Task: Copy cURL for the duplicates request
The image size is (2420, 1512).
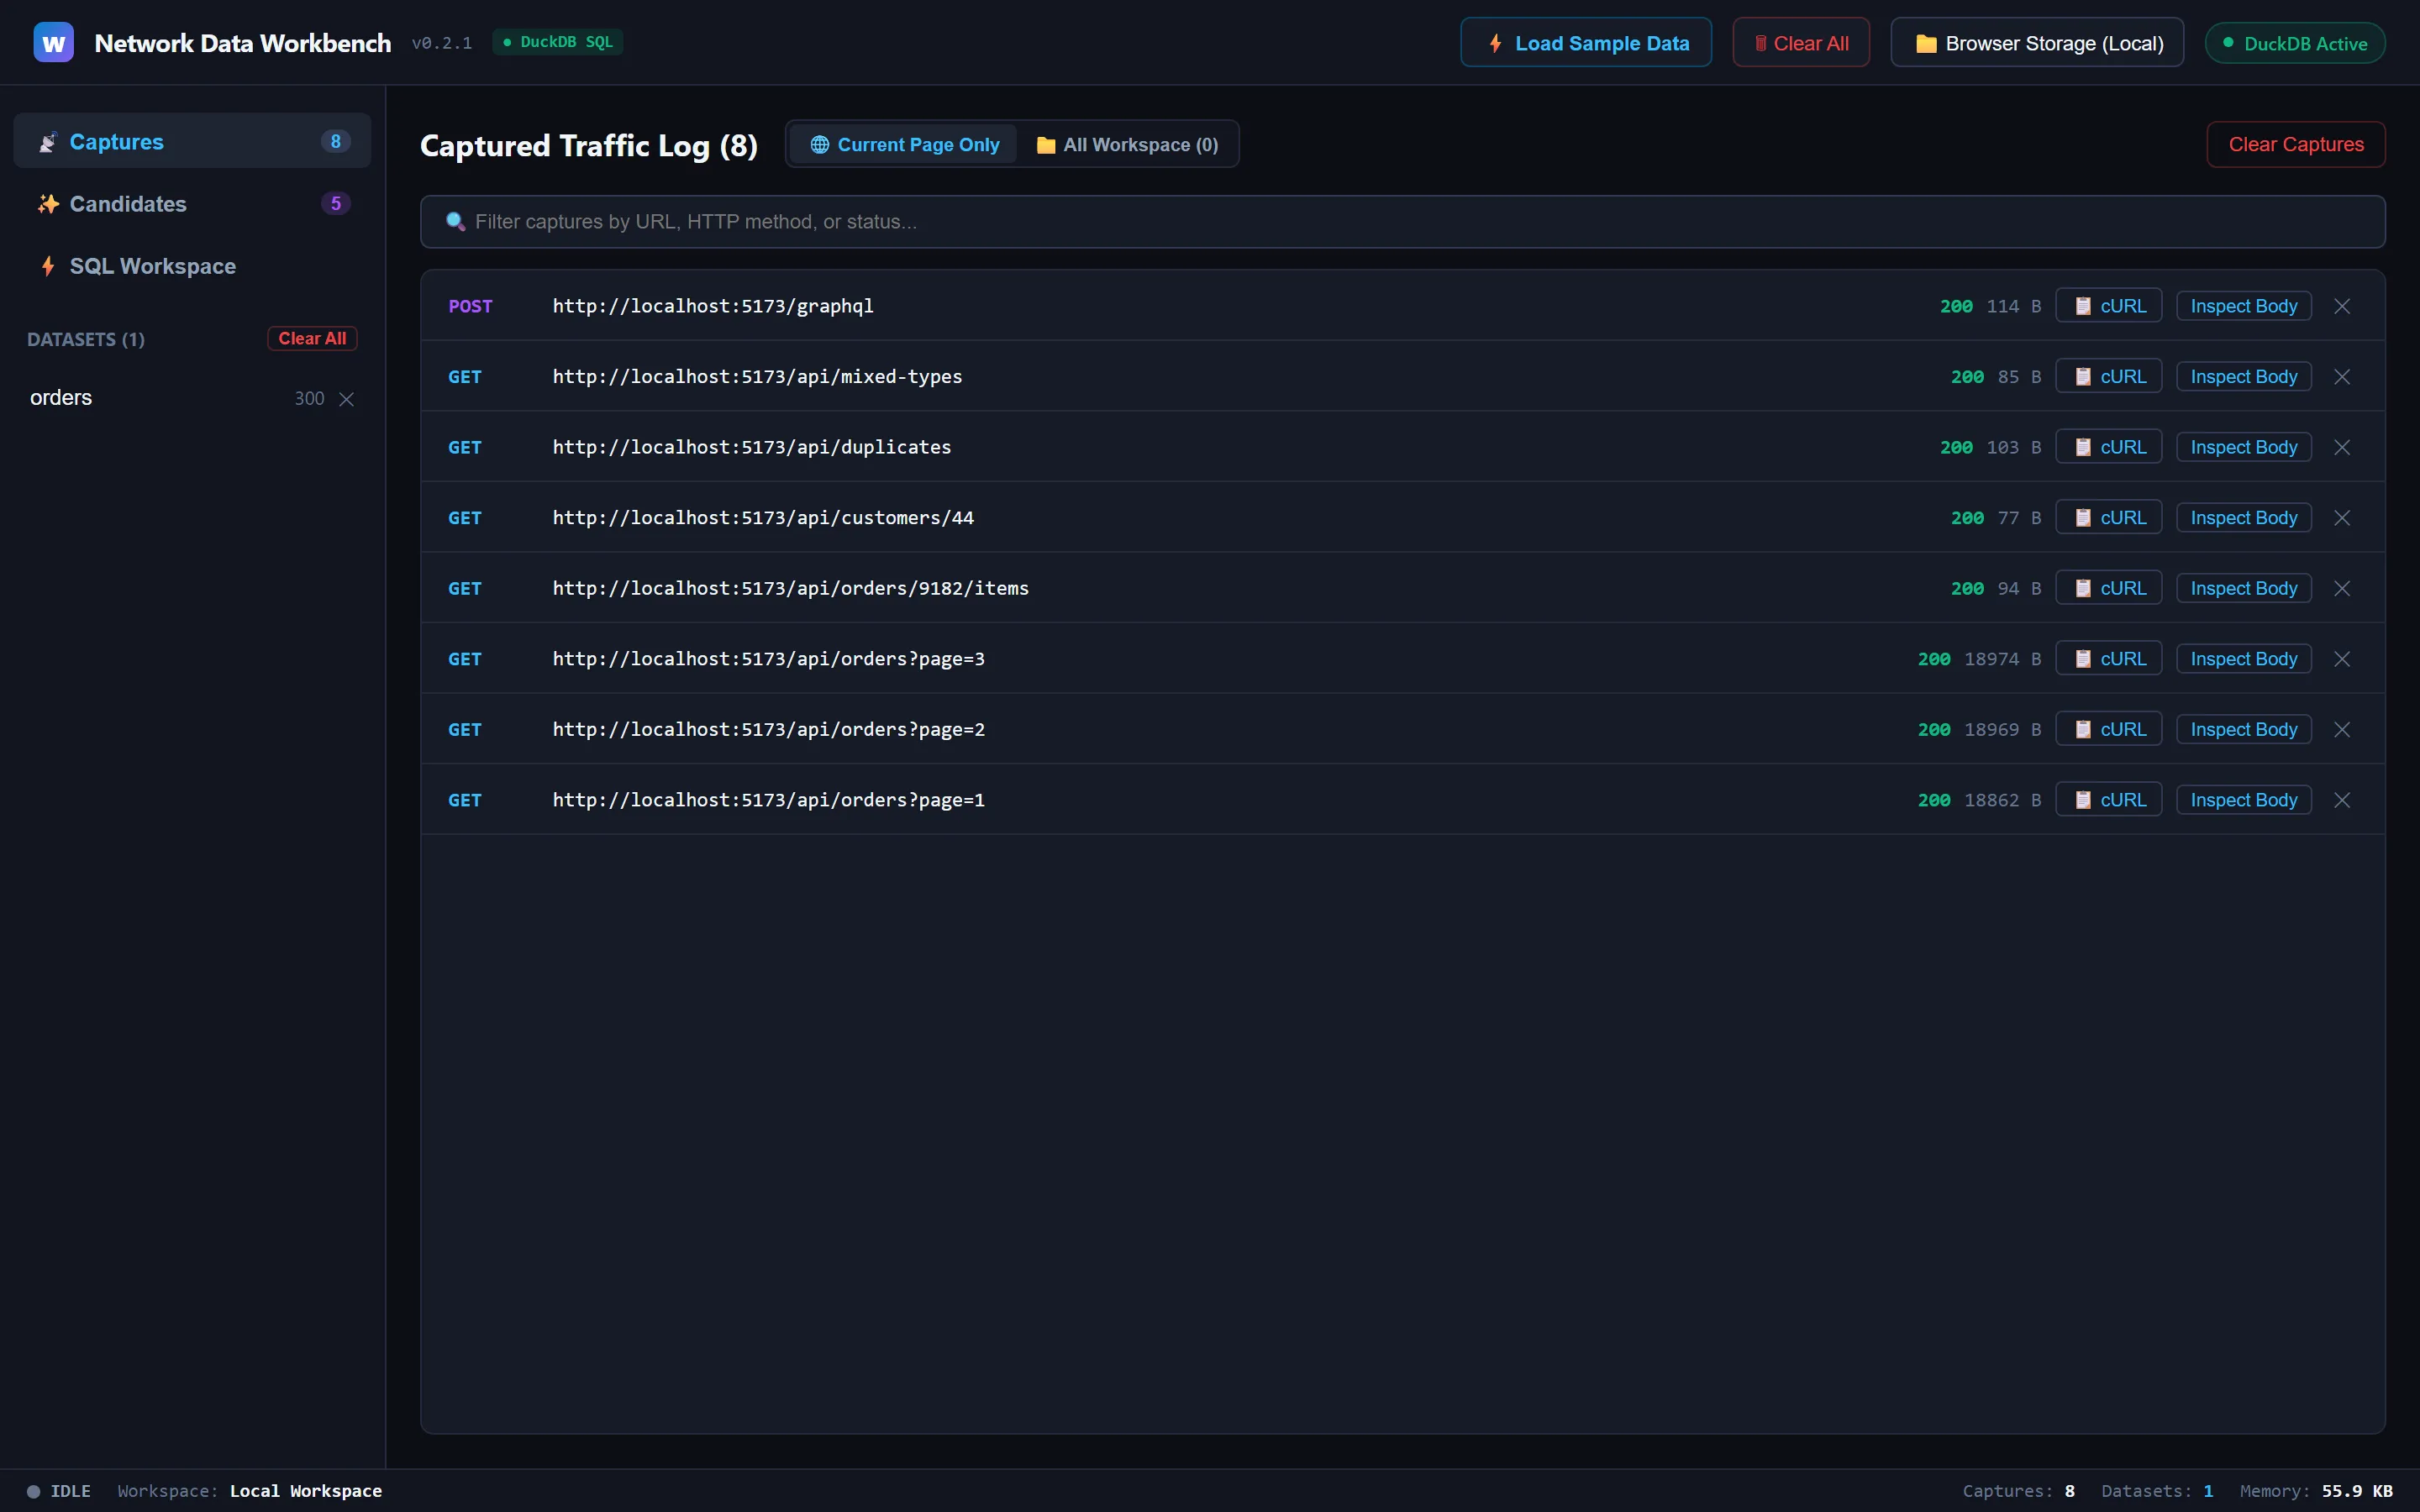Action: (x=2109, y=447)
